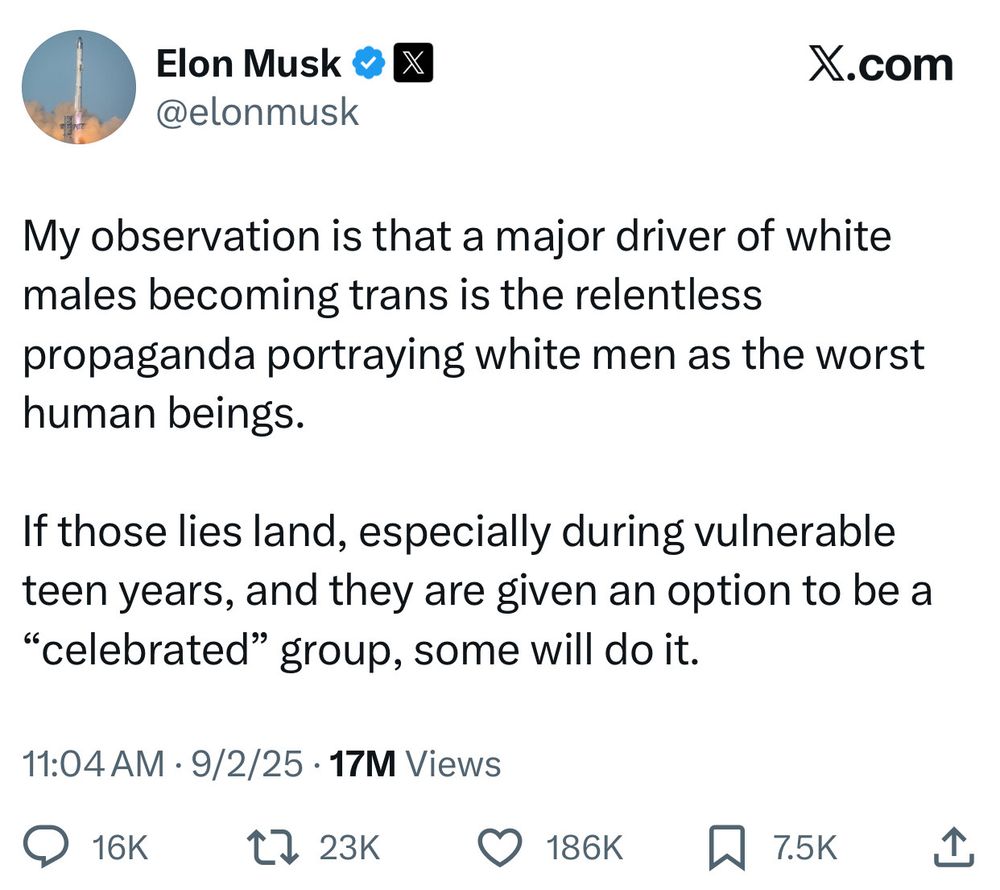Click the 9/2/25 post date
Screen dimensions: 1000x890
[247, 764]
